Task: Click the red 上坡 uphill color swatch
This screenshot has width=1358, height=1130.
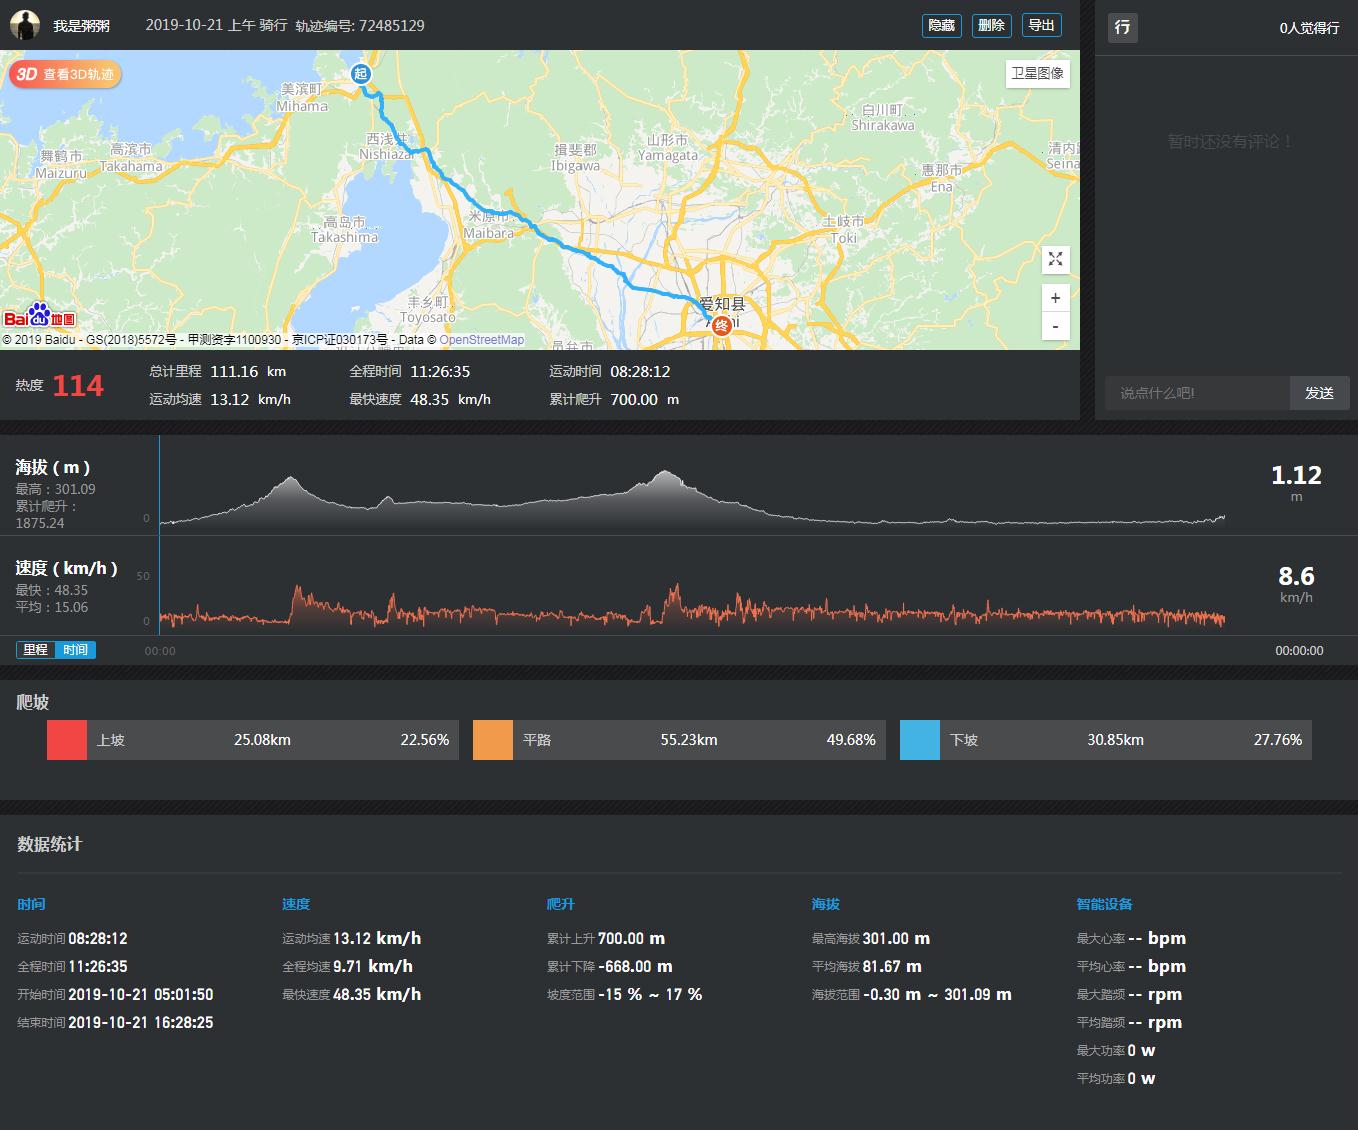Action: point(67,740)
